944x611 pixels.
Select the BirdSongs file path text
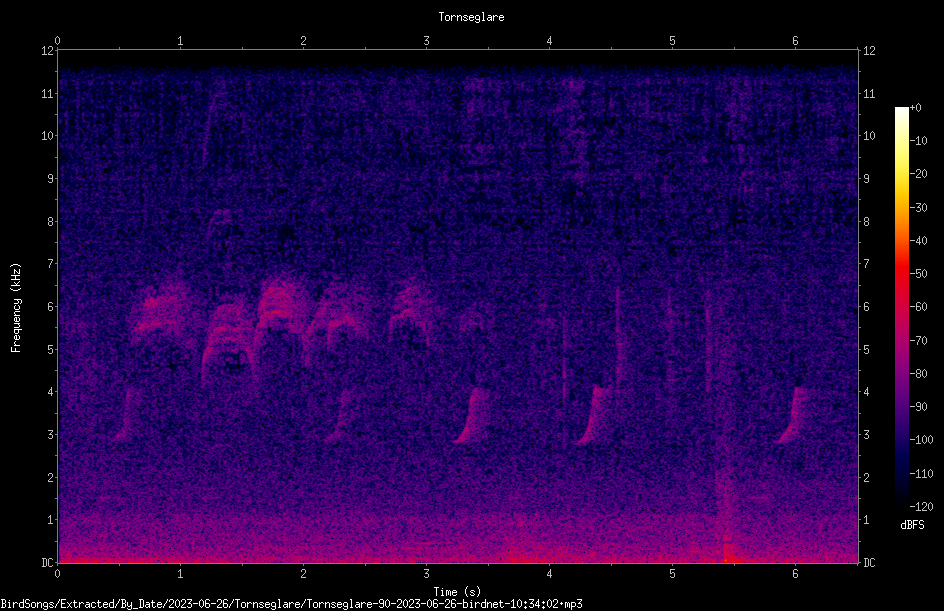pos(291,604)
